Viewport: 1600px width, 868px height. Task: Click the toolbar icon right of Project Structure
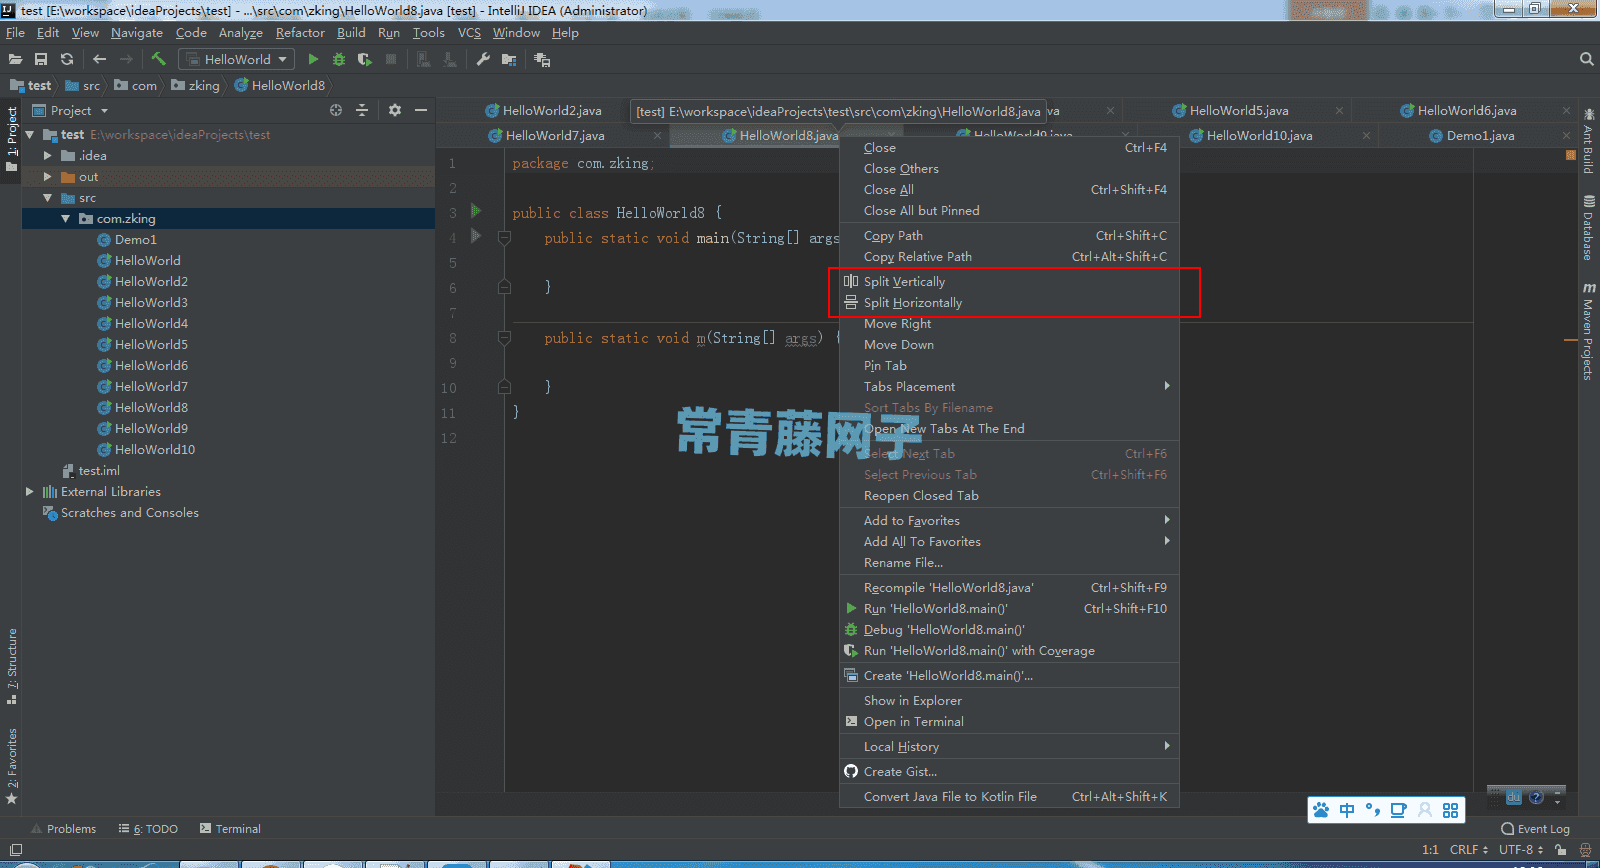(x=542, y=60)
